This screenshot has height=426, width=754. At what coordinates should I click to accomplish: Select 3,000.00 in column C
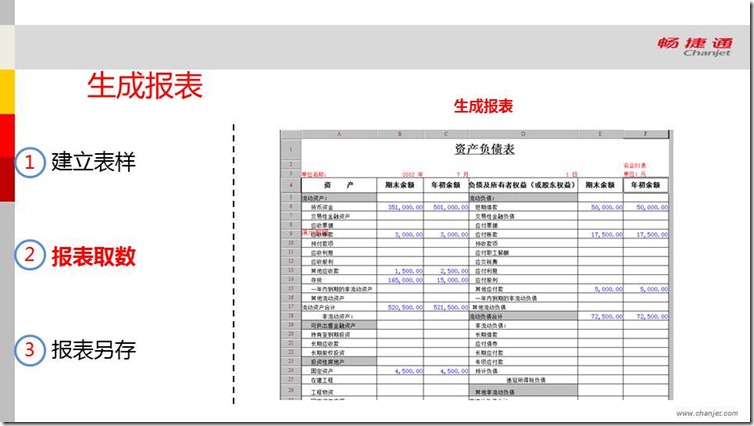click(x=446, y=234)
